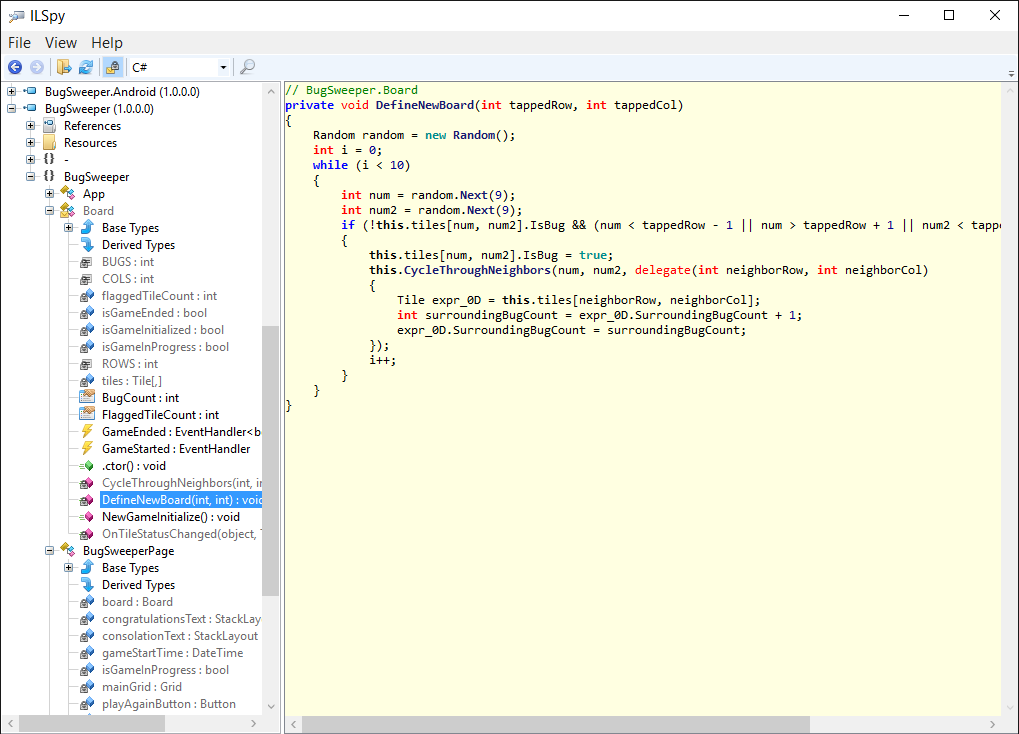
Task: Click the Derived Types icon under Board
Action: tap(87, 244)
